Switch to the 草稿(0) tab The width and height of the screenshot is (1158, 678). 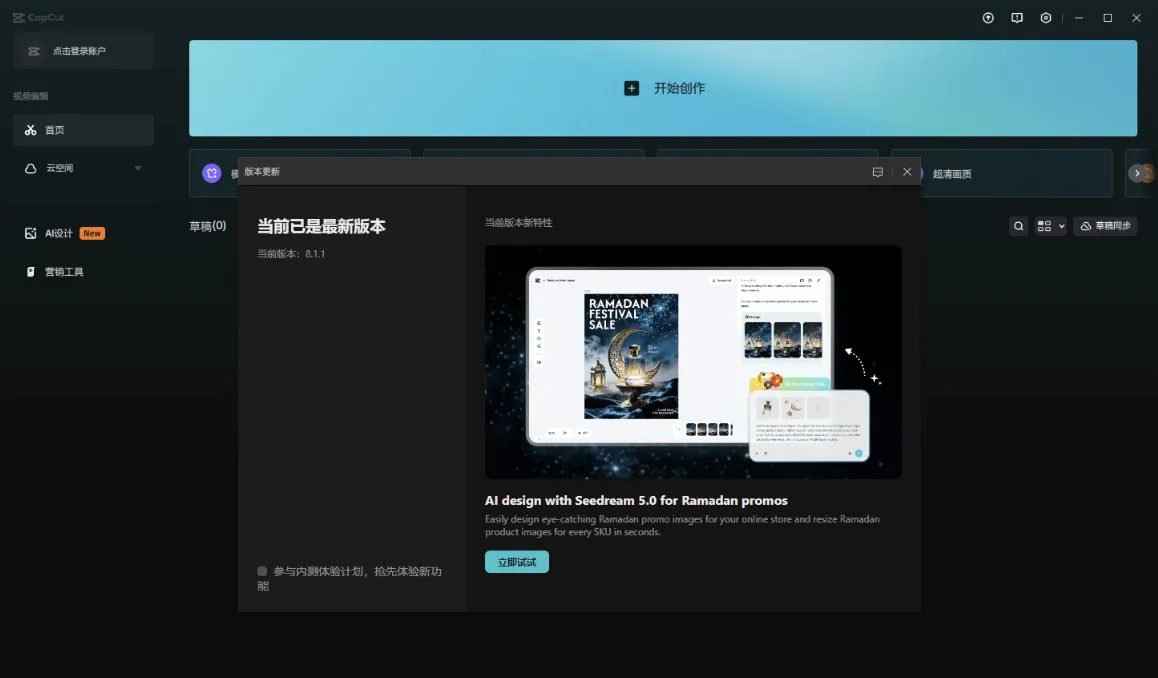click(207, 225)
